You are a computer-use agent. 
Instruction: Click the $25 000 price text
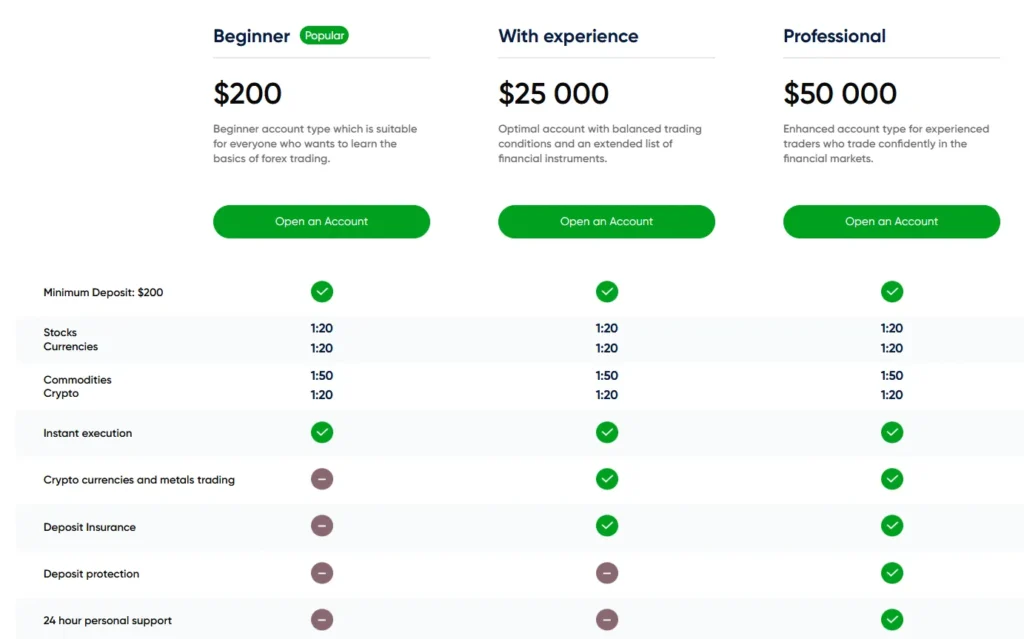tap(553, 94)
